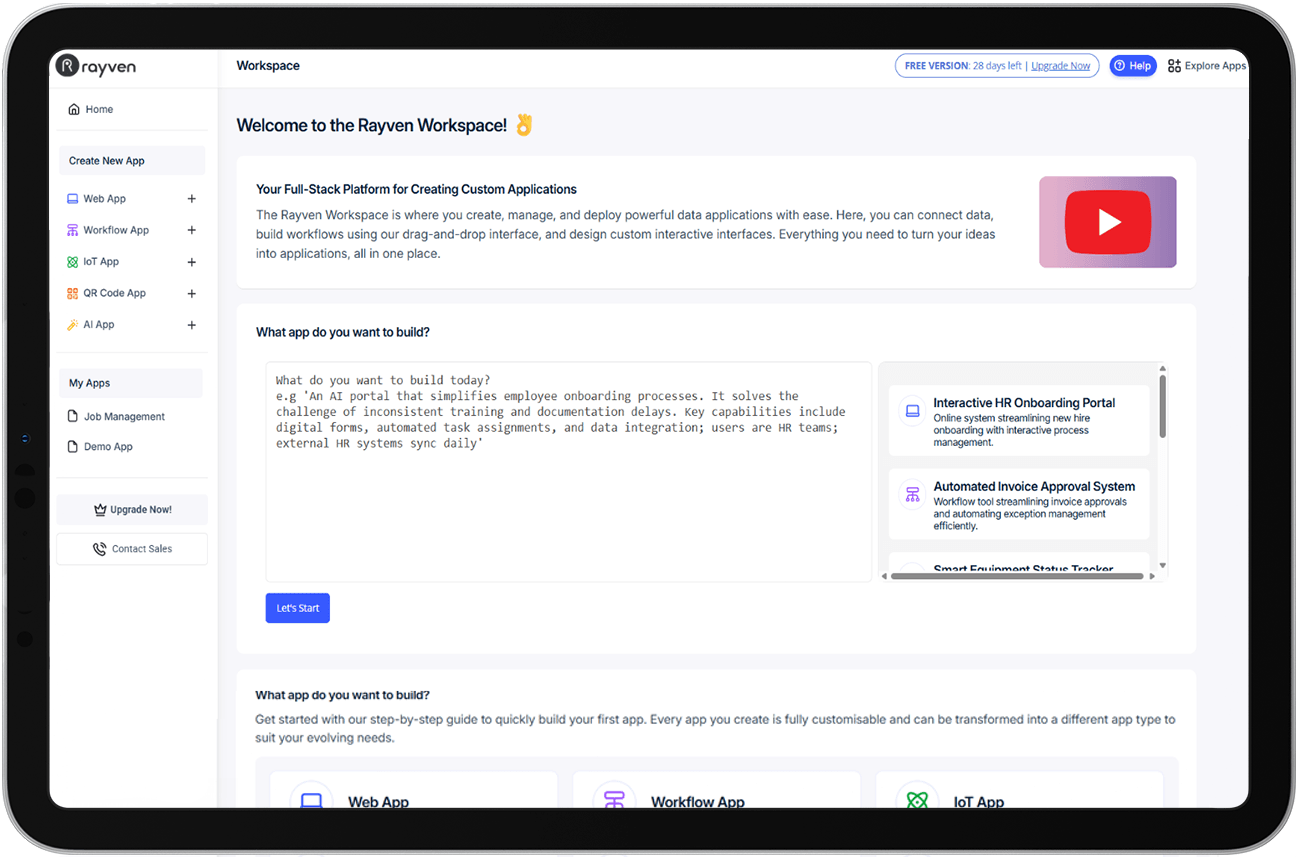Viewport: 1300px width, 857px height.
Task: Select the IoT App icon in sidebar
Action: (72, 261)
